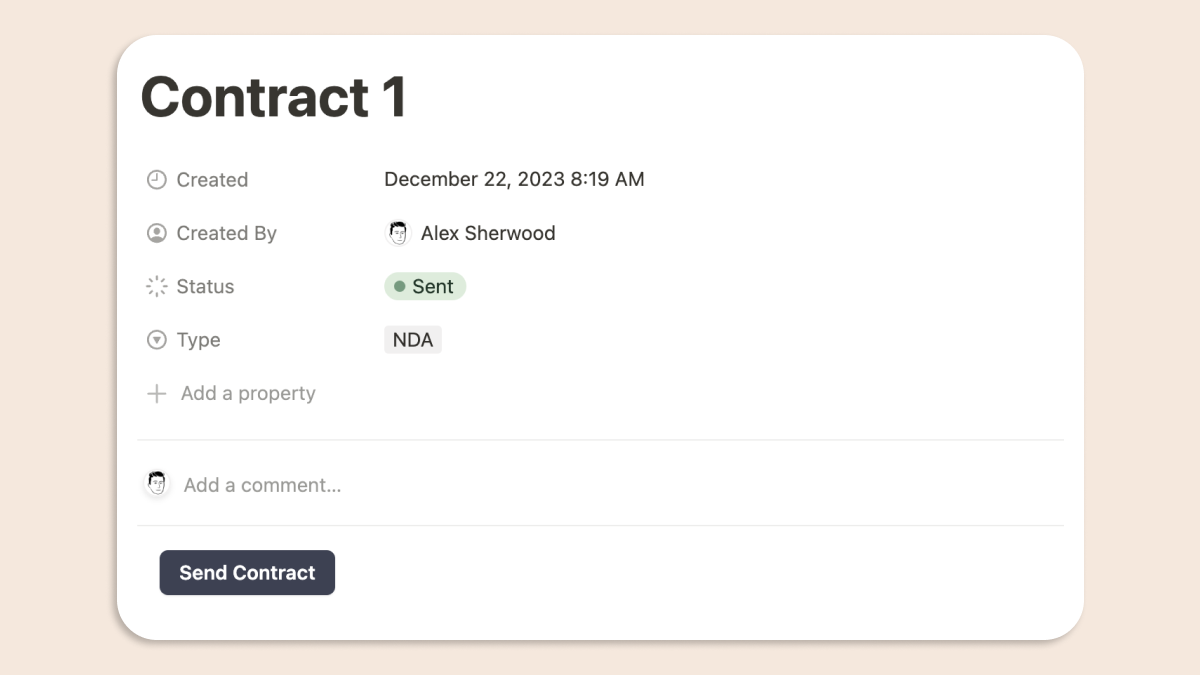
Task: Click the December 22, 2023 created date
Action: [514, 180]
